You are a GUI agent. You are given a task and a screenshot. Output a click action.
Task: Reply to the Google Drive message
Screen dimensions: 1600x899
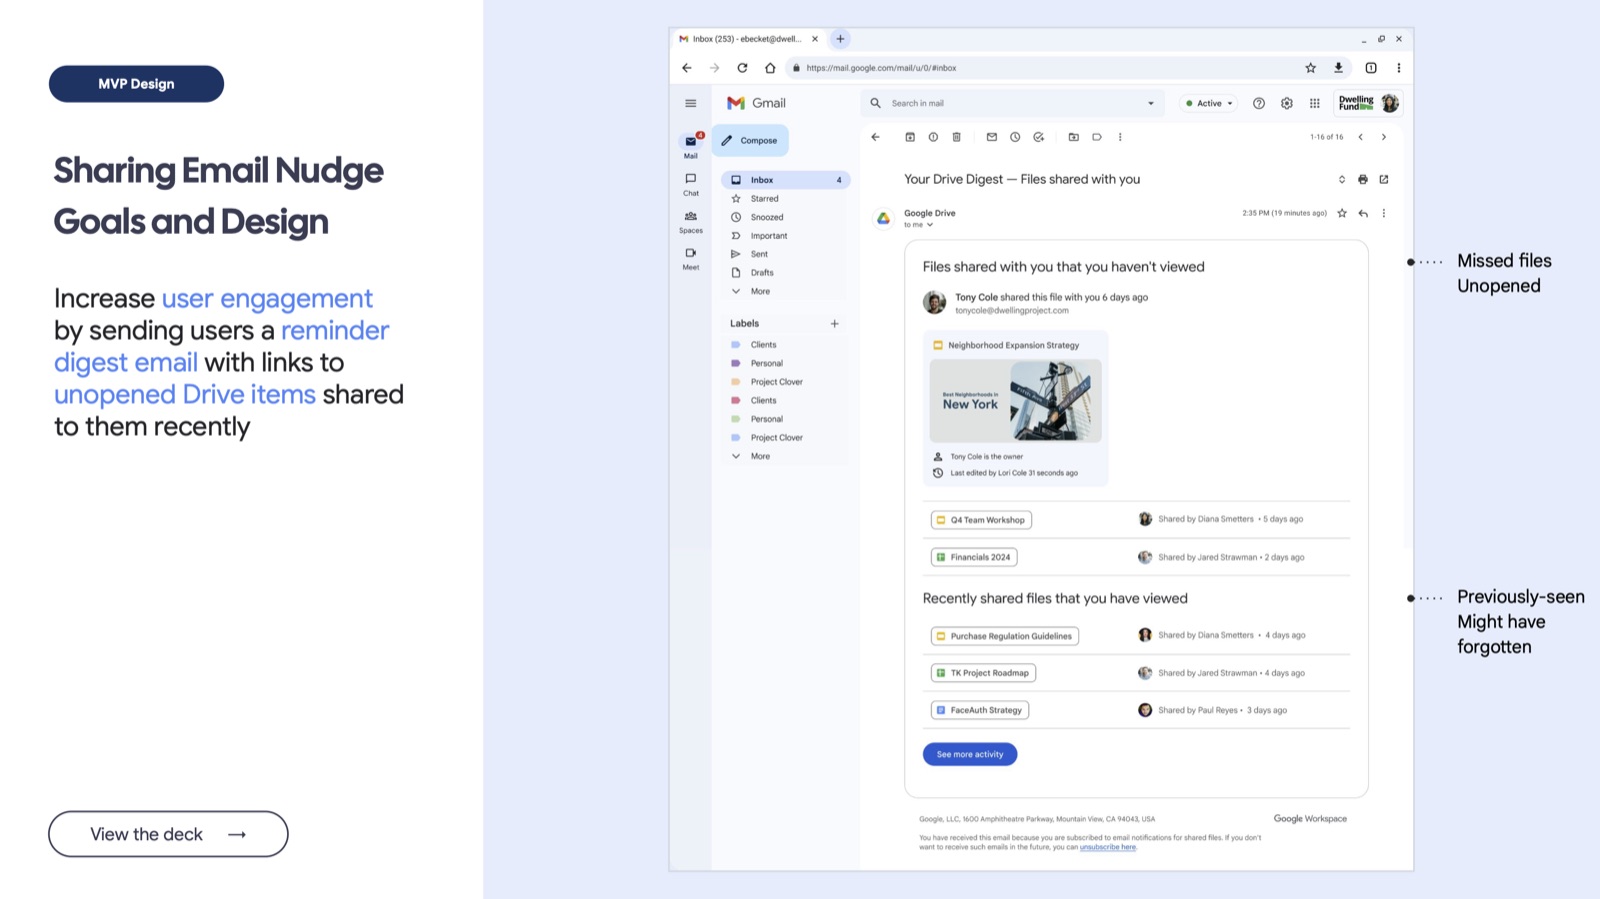(1363, 213)
